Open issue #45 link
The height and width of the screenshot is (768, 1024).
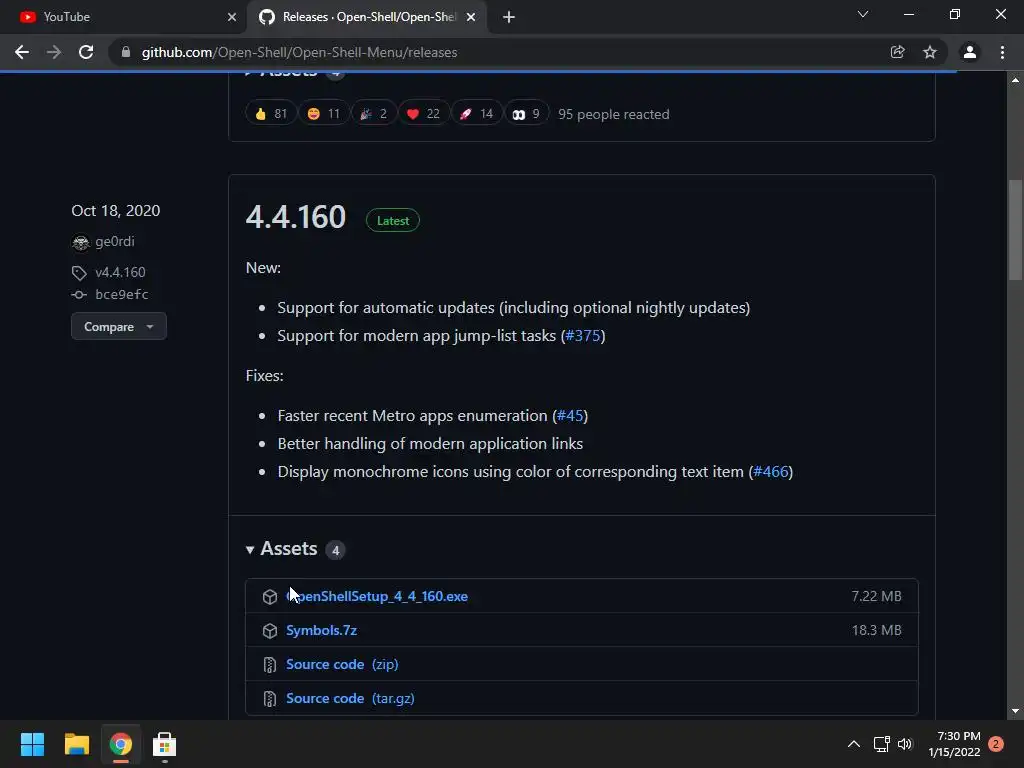click(570, 416)
